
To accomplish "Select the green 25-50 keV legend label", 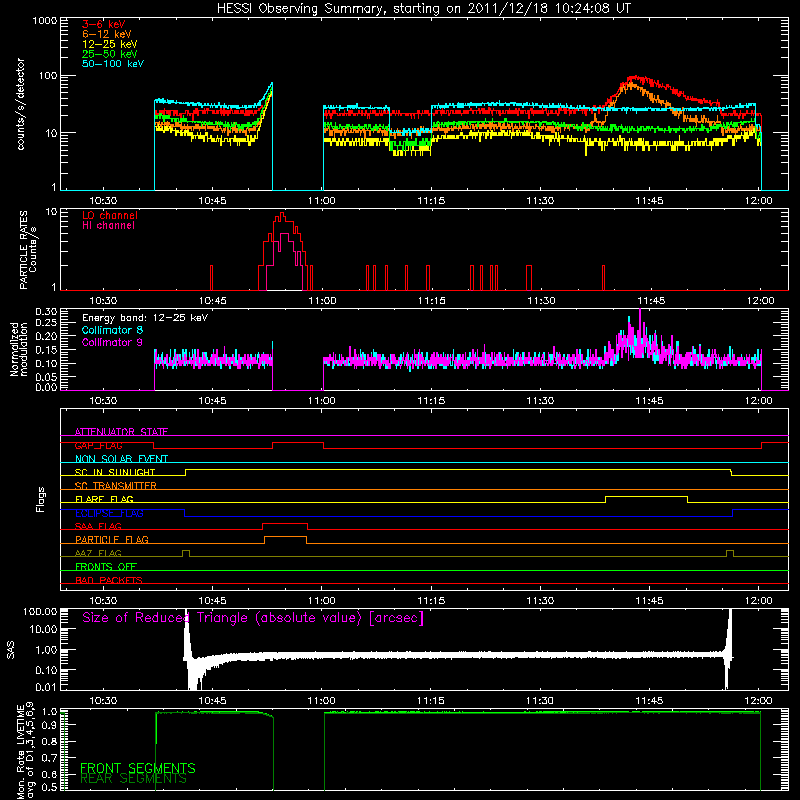I will click(x=110, y=54).
